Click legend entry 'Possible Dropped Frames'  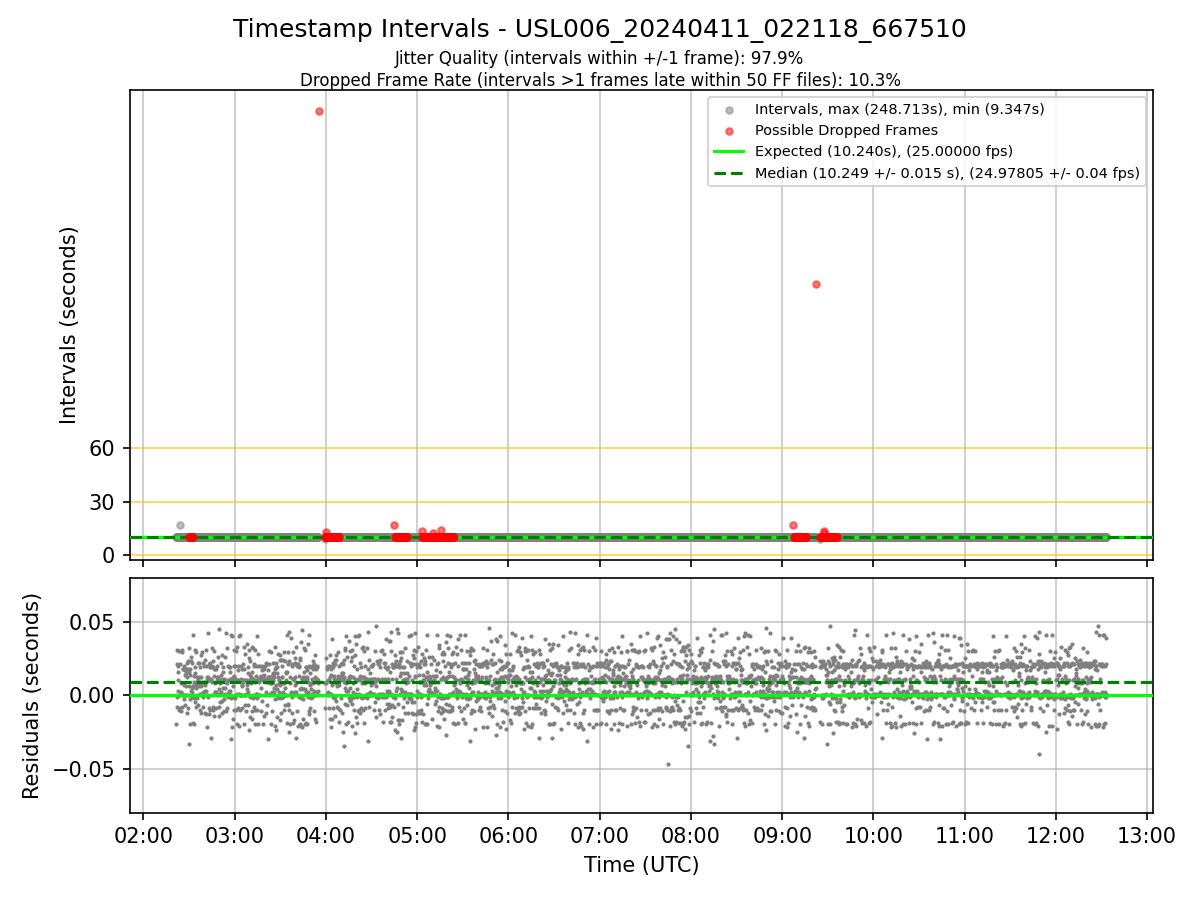pos(846,130)
